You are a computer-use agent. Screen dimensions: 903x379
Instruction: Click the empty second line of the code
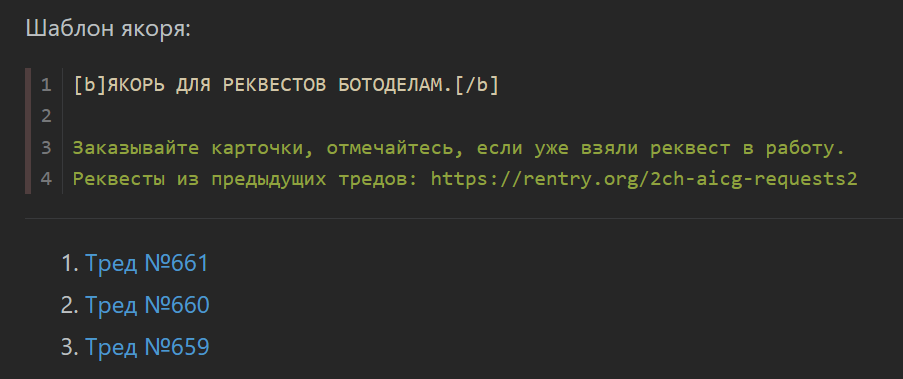coord(461,116)
